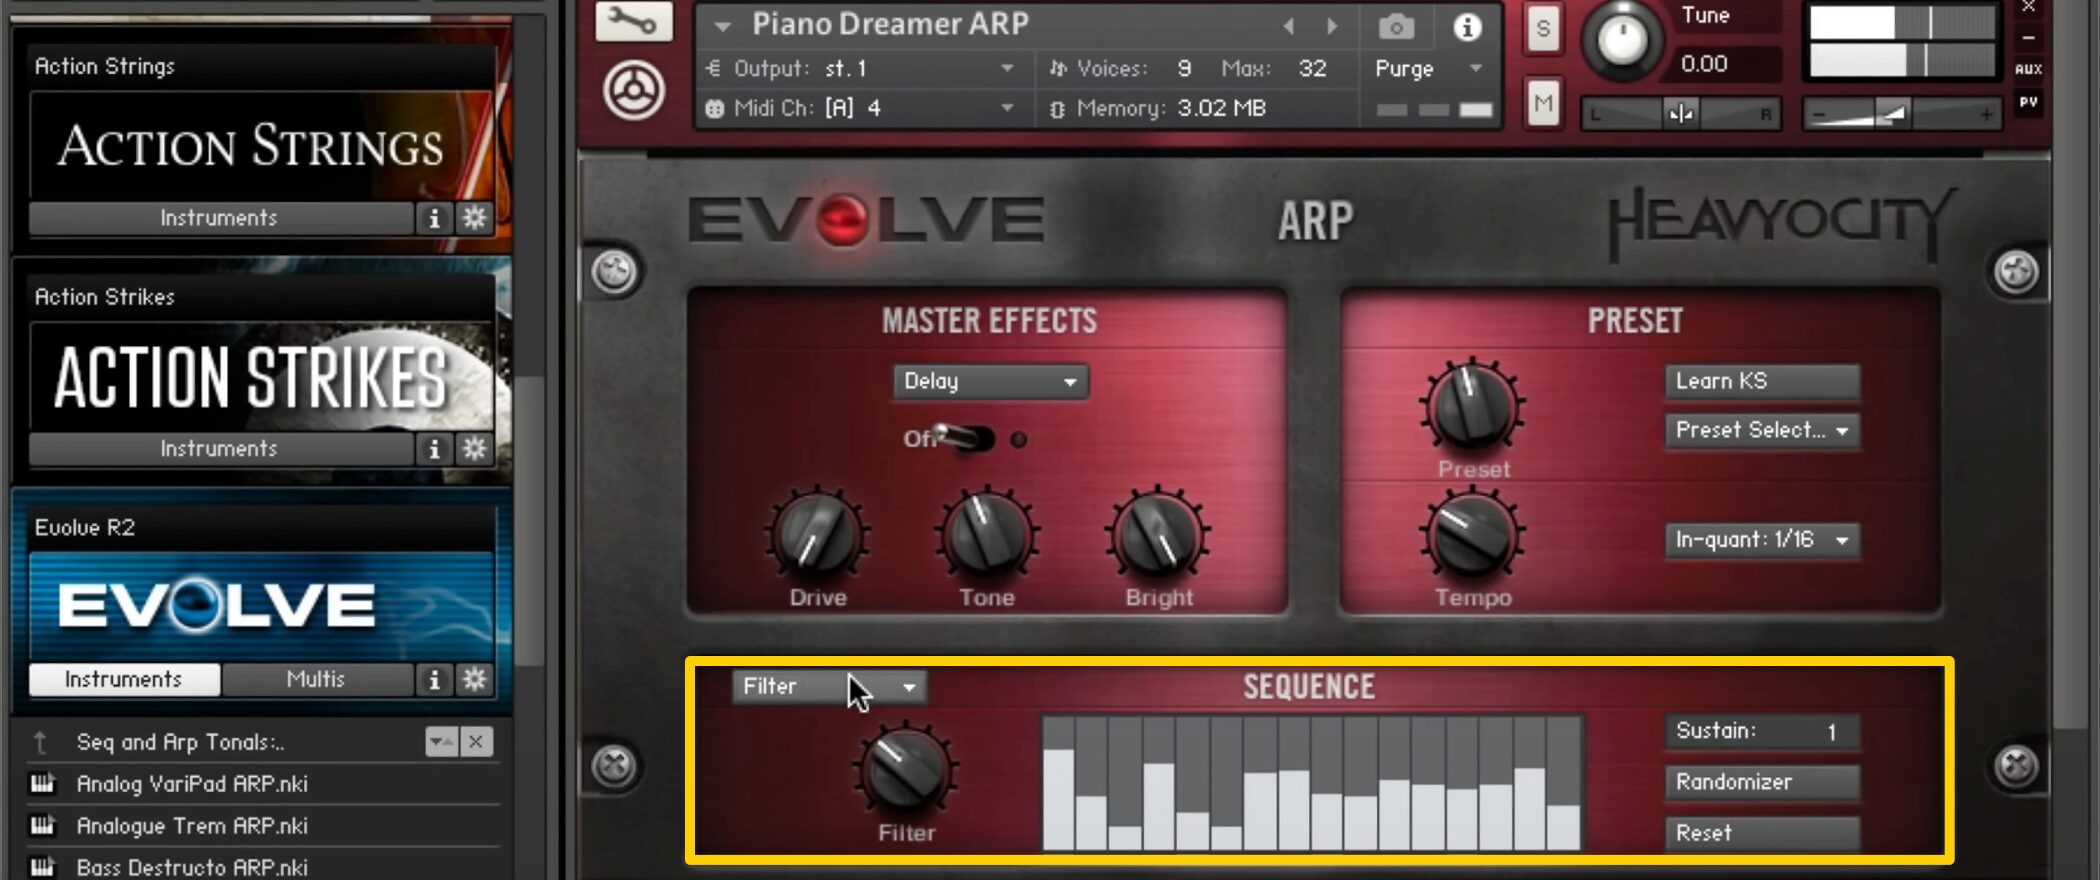
Task: Switch to Evolve R2 Multis tab
Action: click(316, 680)
